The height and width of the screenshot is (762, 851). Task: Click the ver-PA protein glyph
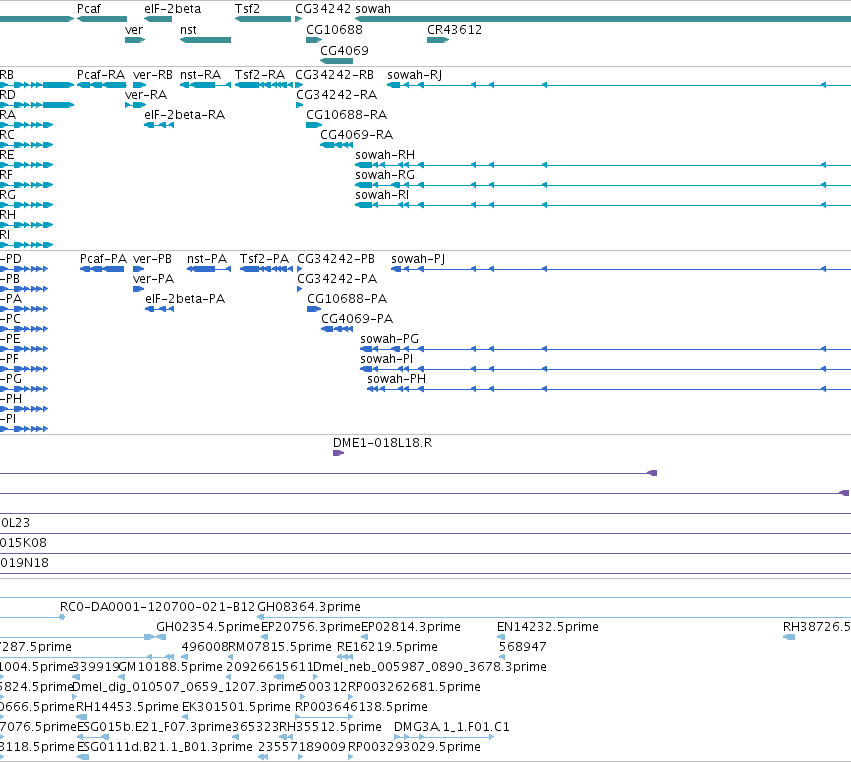pos(138,289)
